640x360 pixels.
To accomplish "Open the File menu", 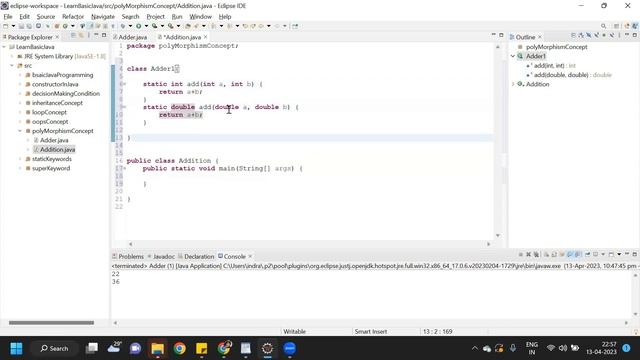I will pyautogui.click(x=8, y=17).
